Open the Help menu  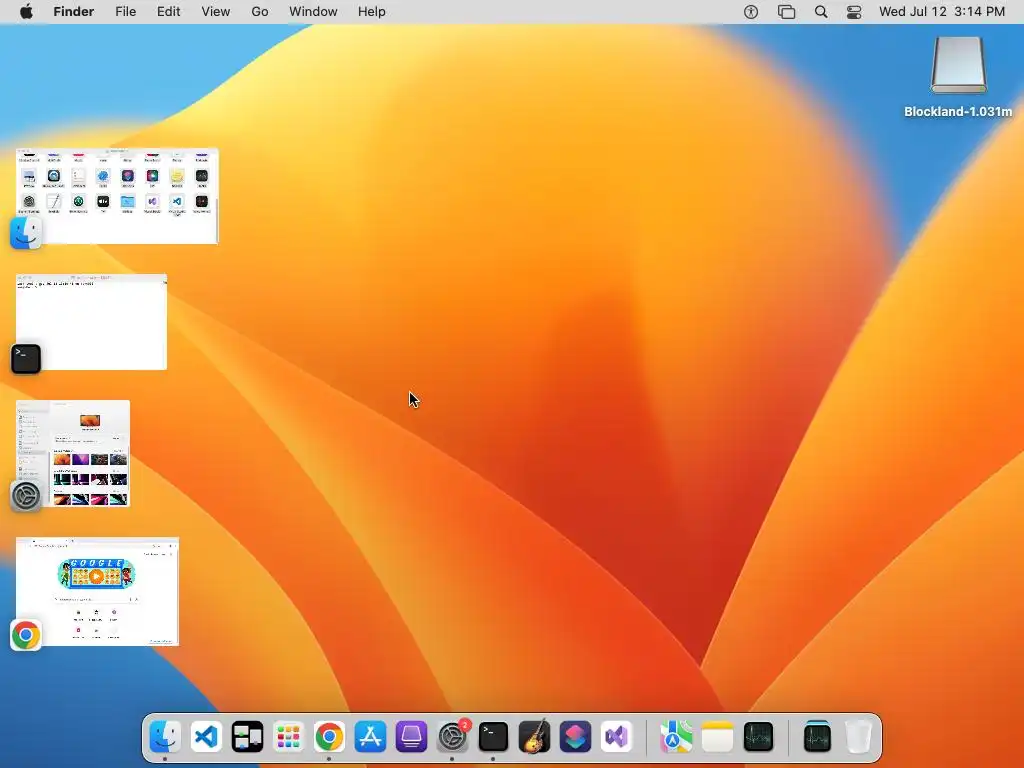372,12
